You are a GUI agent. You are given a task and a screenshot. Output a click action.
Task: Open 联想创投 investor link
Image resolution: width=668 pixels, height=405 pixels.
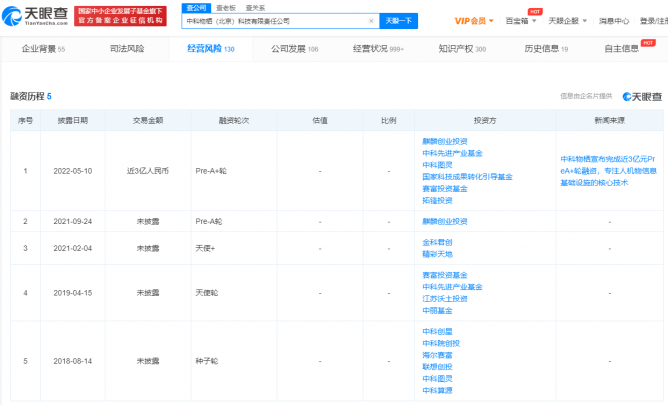(437, 367)
